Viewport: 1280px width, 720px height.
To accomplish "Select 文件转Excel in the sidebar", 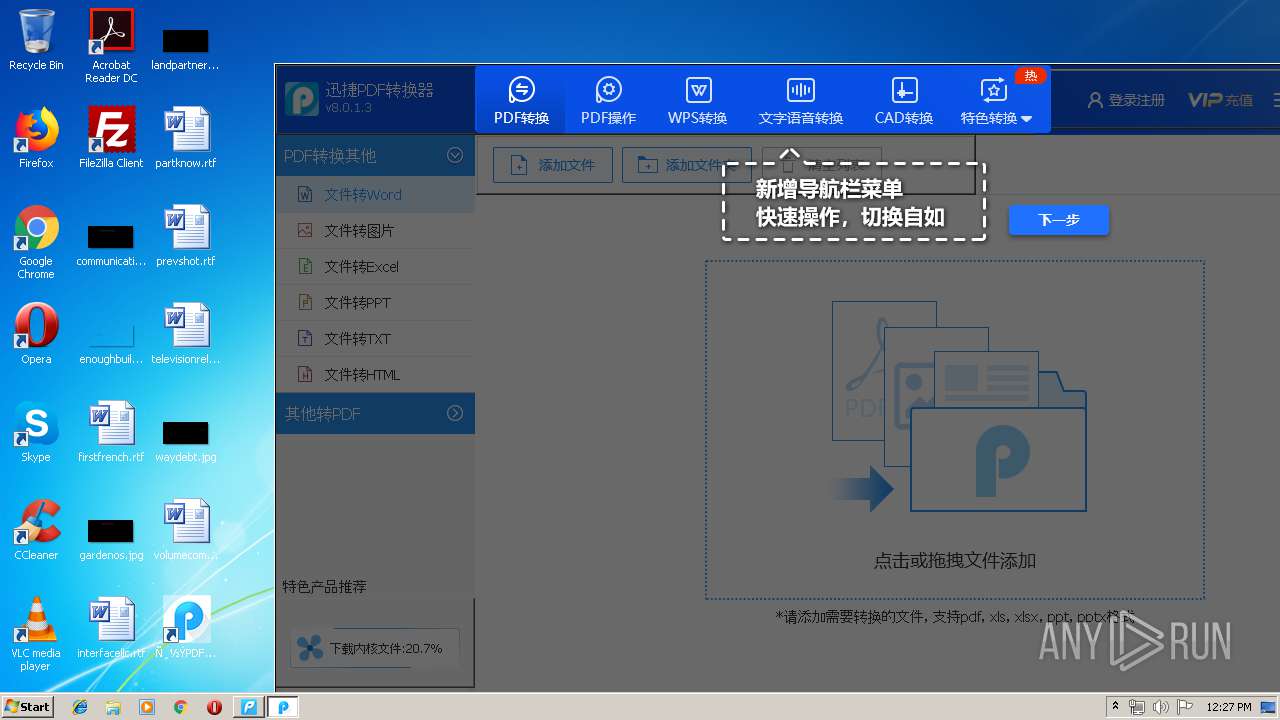I will click(x=375, y=266).
